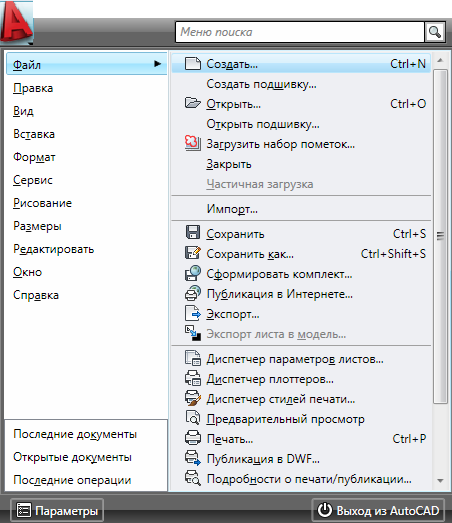Screen dimensions: 452x523
Task: Click the Сохранить floppy disk icon
Action: (193, 232)
